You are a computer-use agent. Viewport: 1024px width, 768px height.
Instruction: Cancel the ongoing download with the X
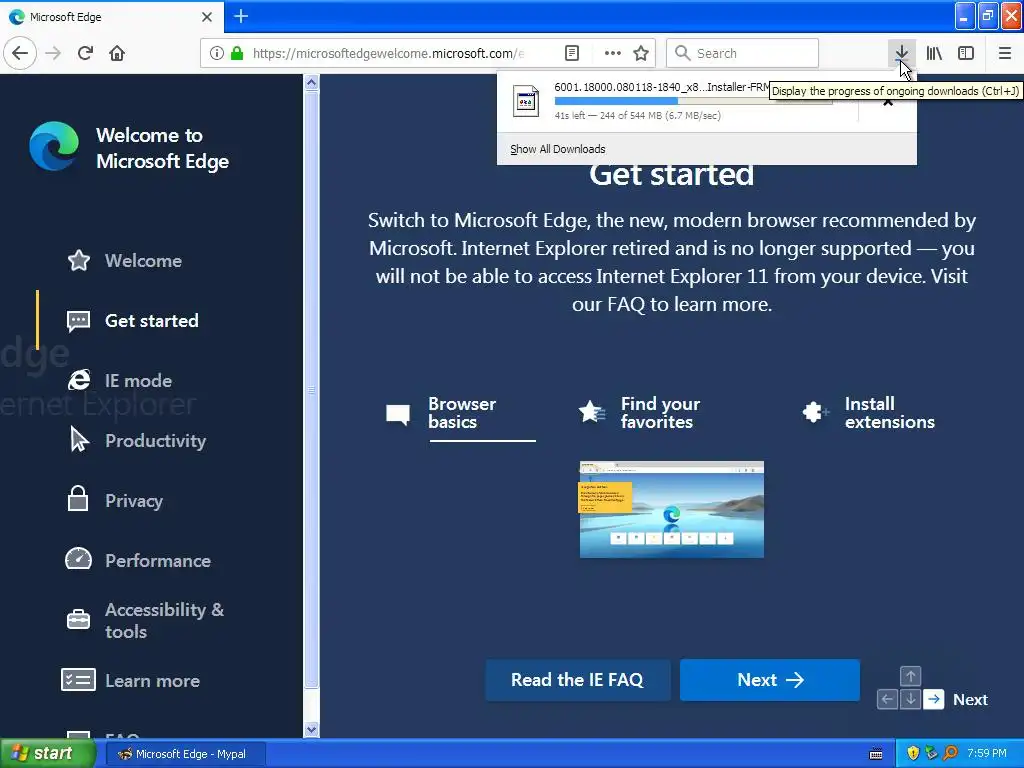[x=888, y=102]
